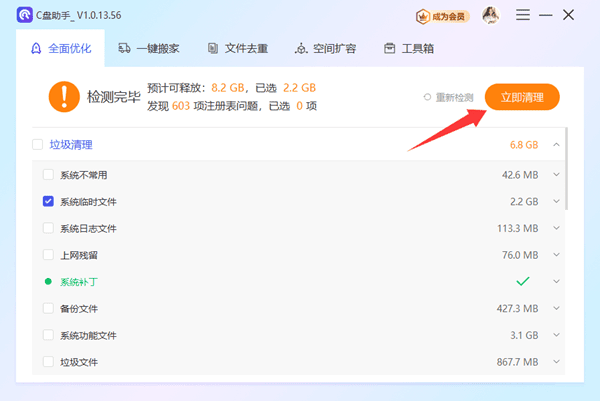Open the hamburger main menu icon

pos(522,15)
